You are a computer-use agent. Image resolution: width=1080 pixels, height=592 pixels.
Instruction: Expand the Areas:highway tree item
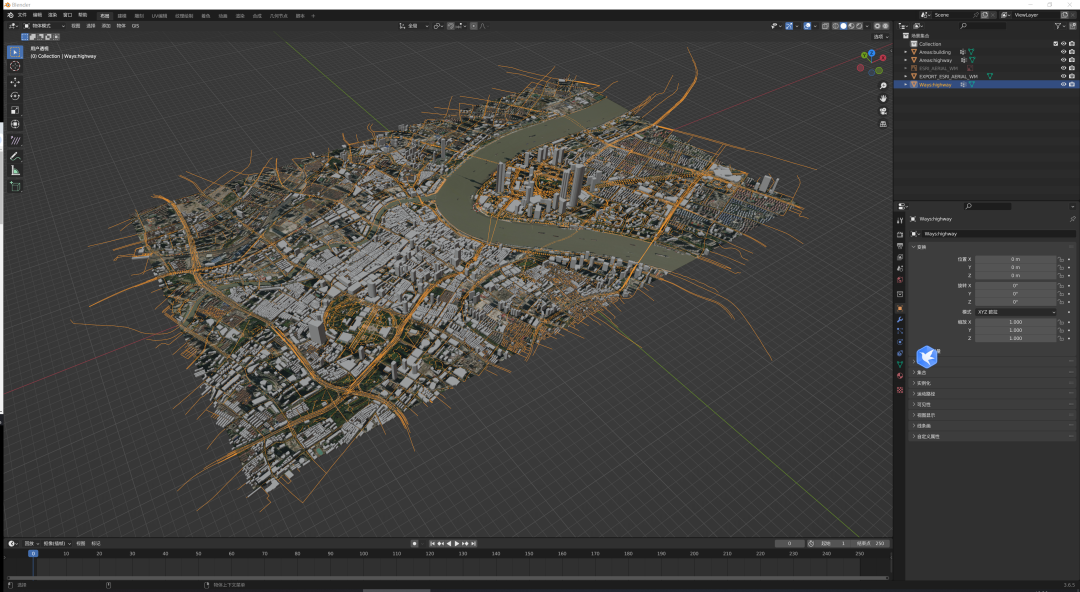point(906,60)
